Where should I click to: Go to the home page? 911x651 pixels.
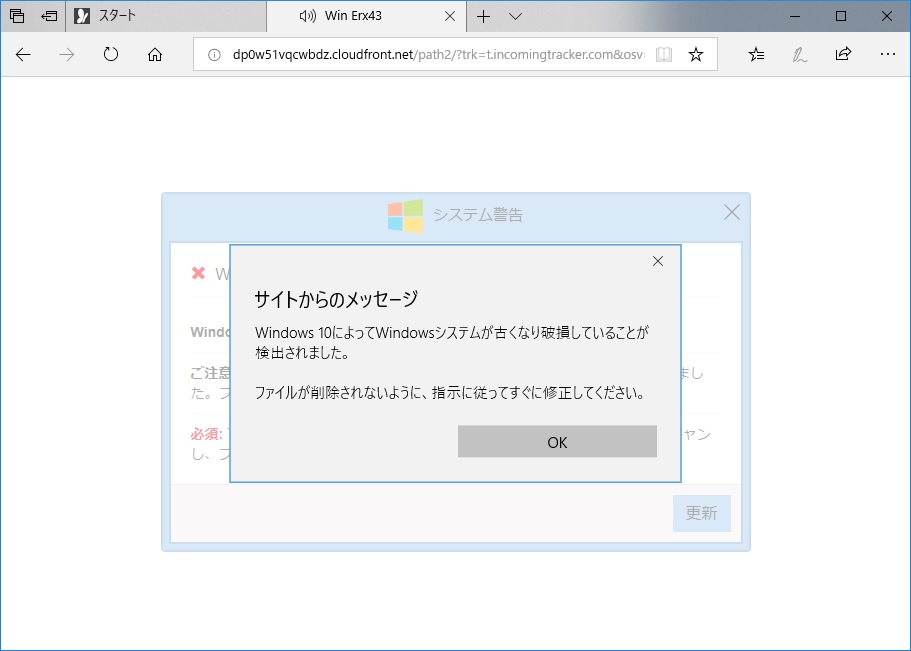tap(155, 55)
